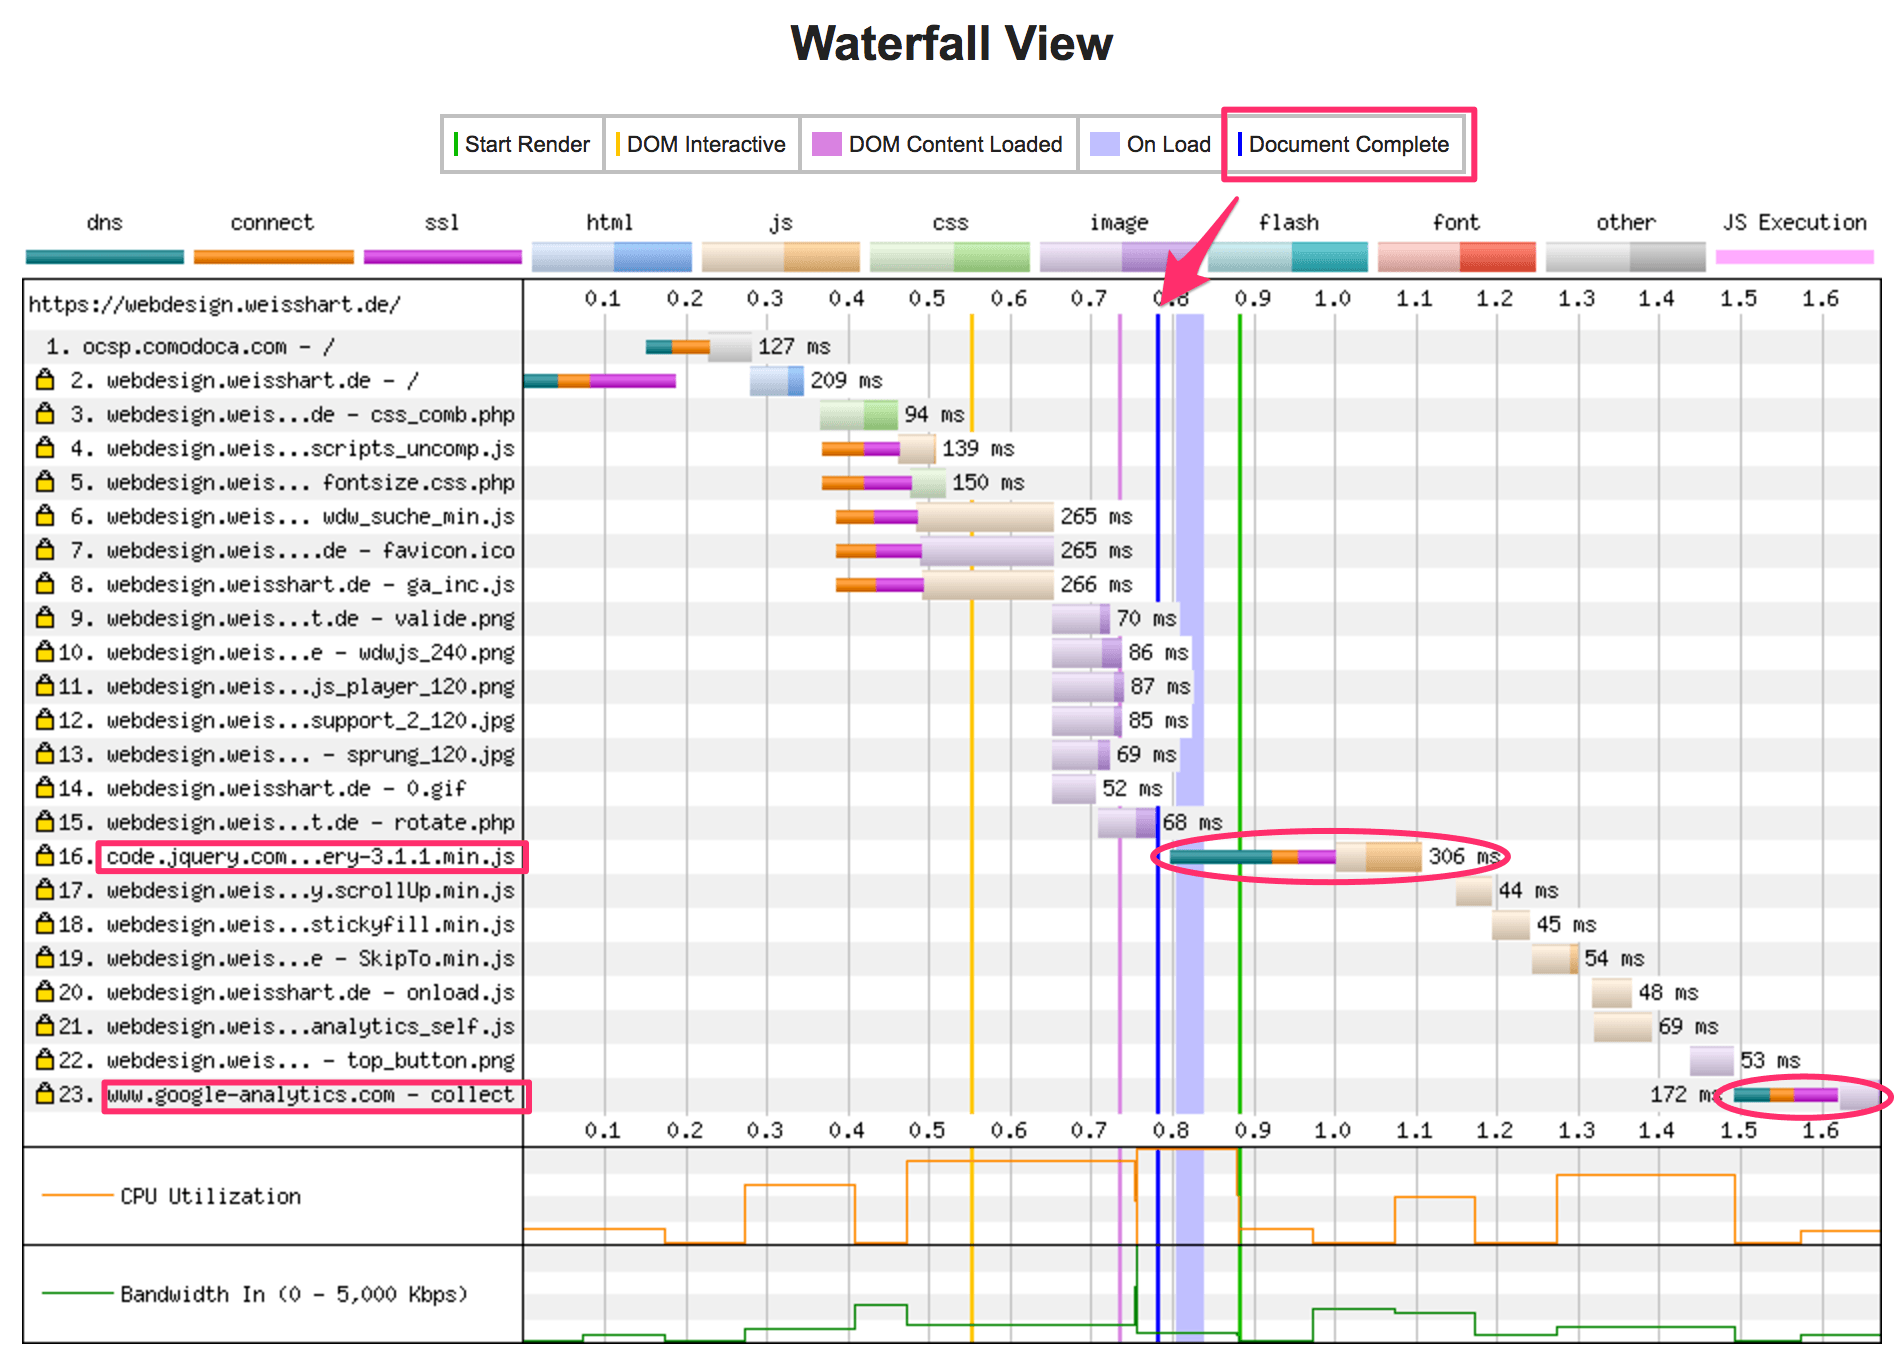
Task: Click the Bandwidth In (0 - 5,000 Kbps) label
Action: coord(294,1294)
